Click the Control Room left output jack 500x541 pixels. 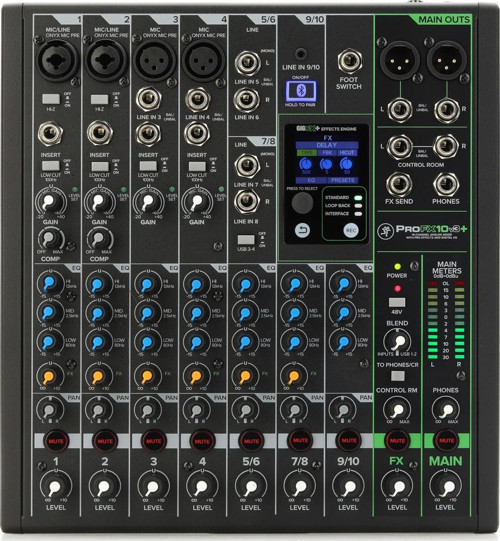click(x=399, y=147)
